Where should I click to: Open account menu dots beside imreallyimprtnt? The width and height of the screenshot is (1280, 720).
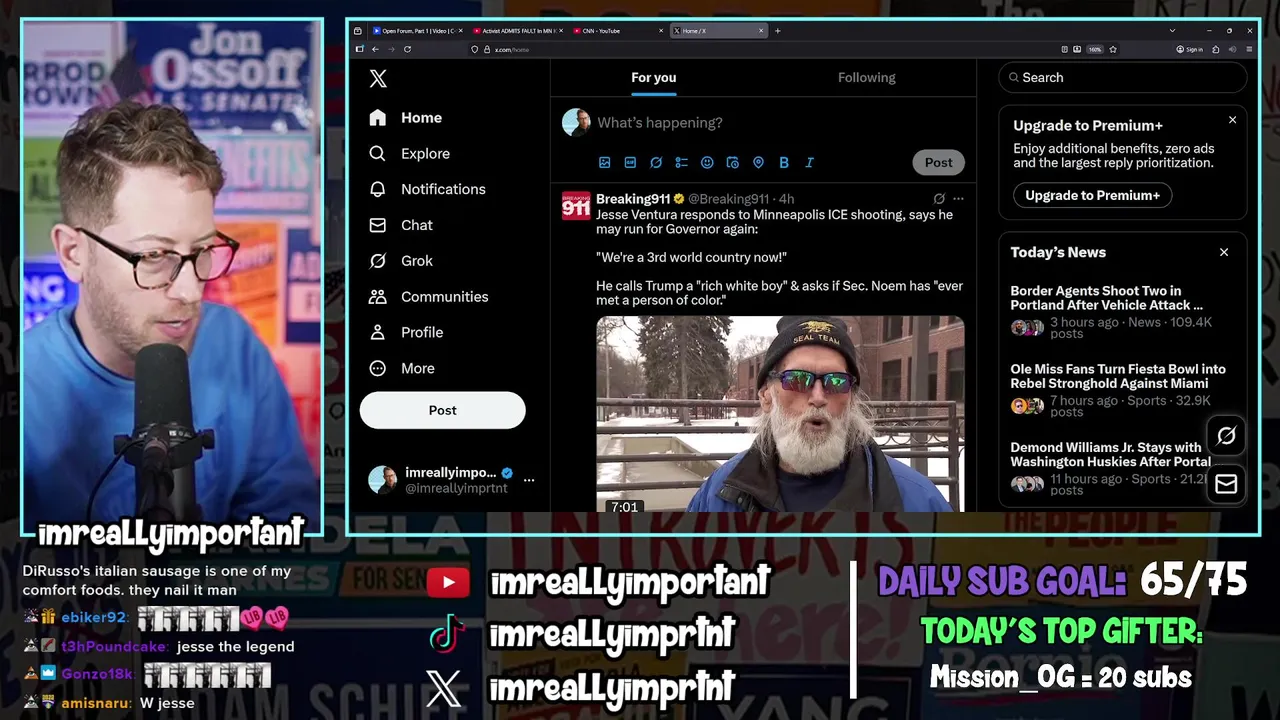click(529, 480)
